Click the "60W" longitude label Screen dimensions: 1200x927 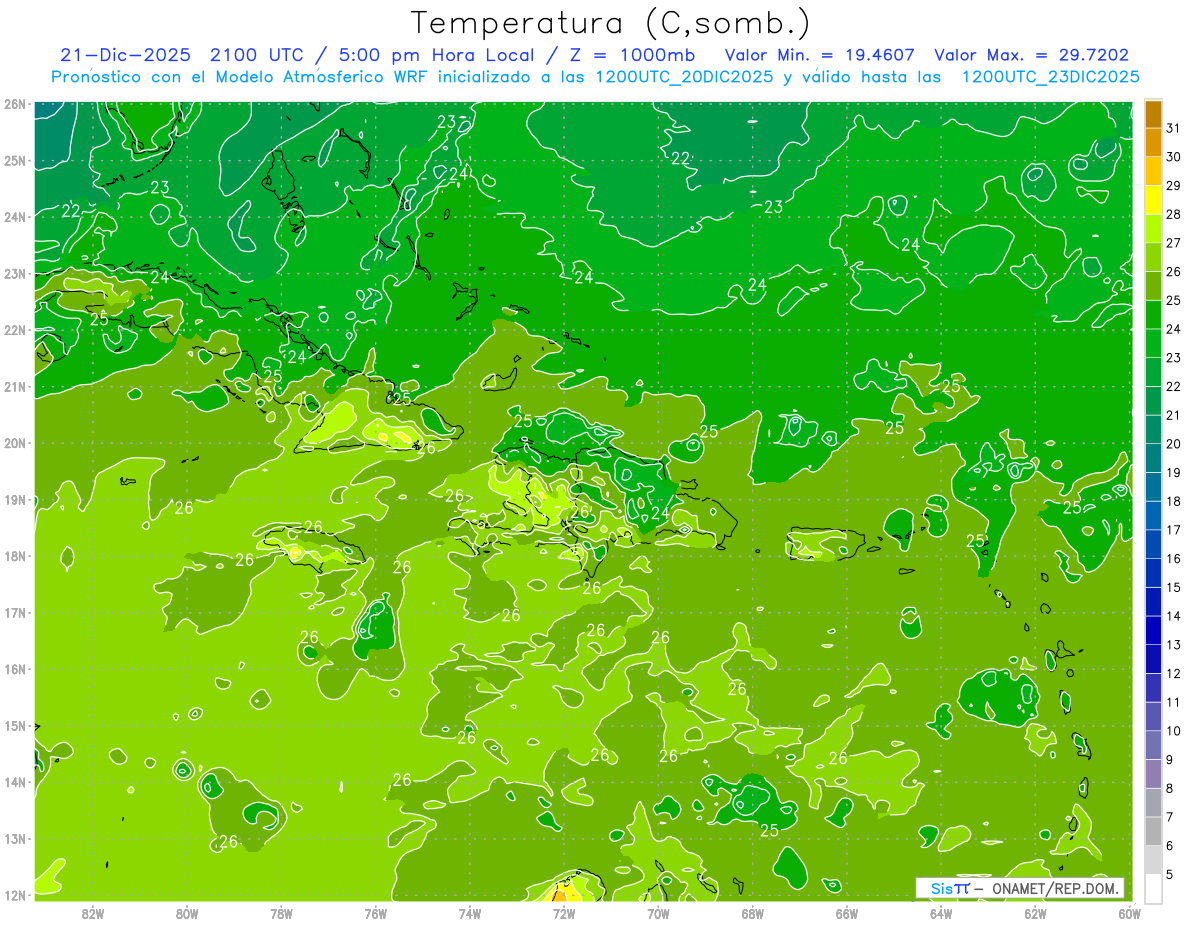pyautogui.click(x=1130, y=912)
